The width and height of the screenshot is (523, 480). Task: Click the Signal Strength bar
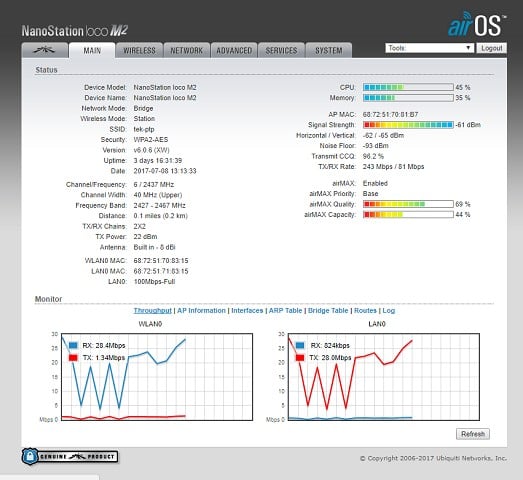point(408,125)
